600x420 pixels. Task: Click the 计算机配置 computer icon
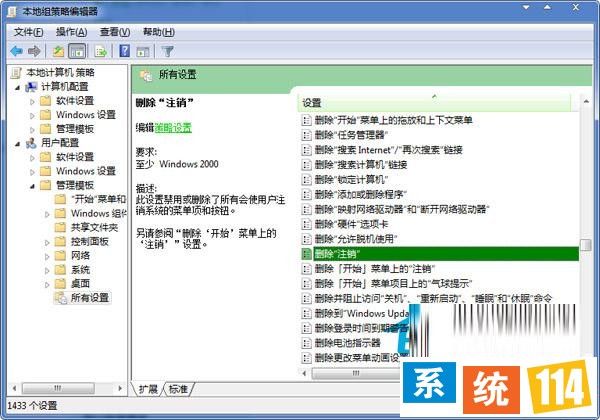click(31, 87)
